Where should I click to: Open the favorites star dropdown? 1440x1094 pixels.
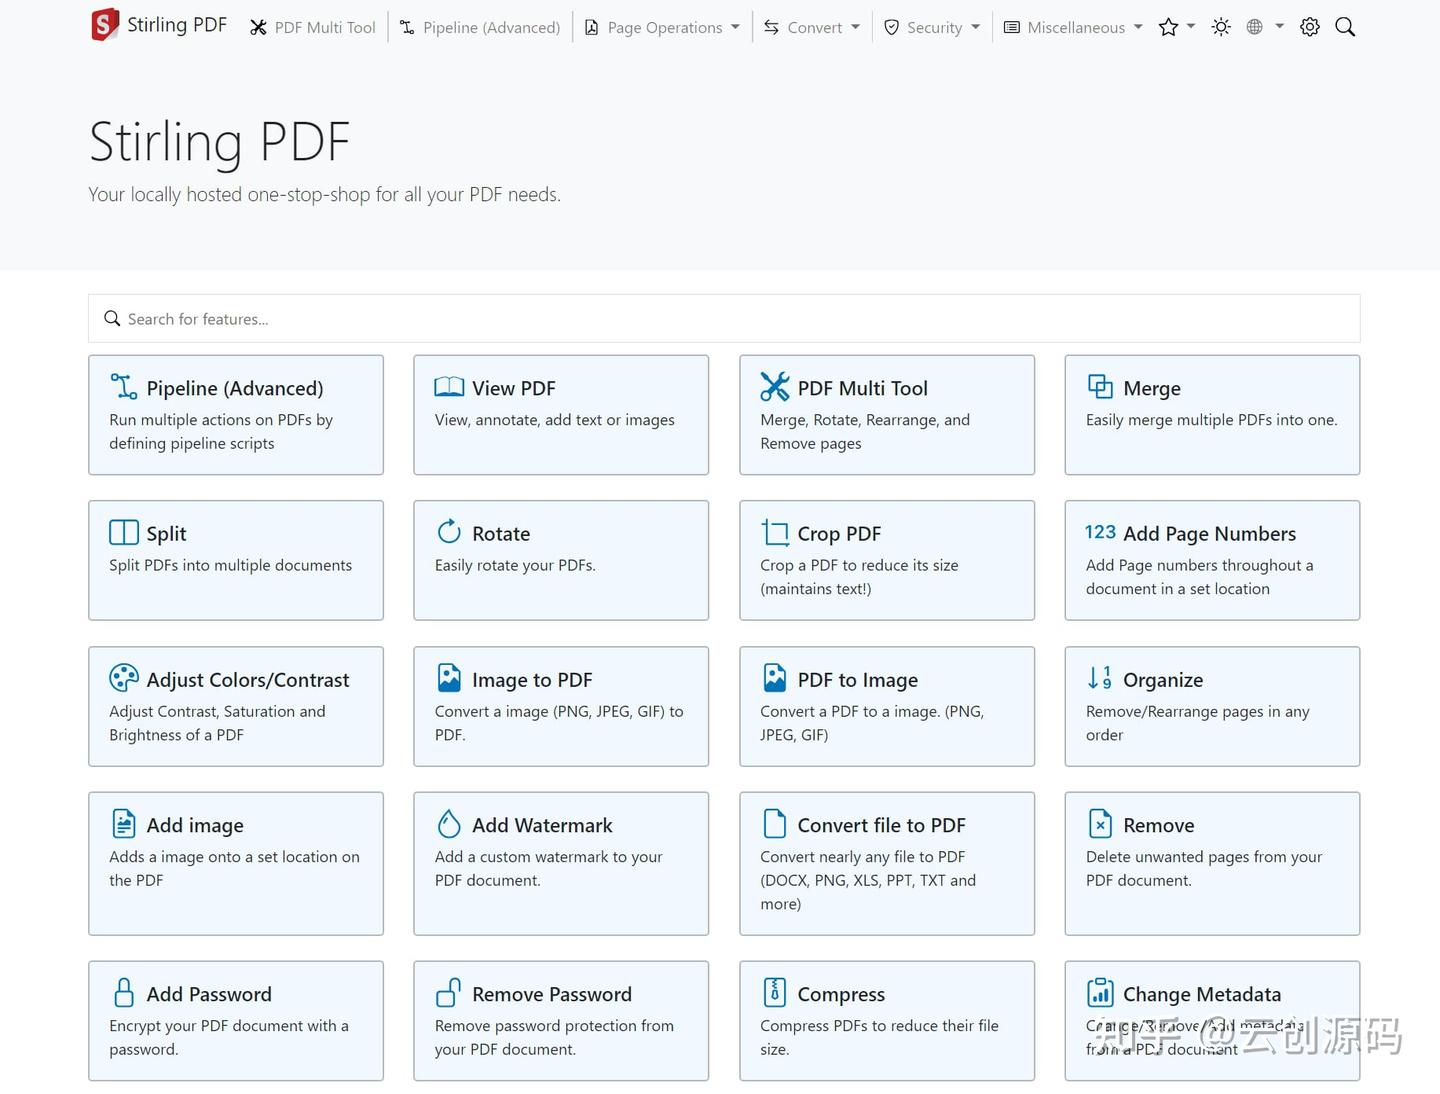click(x=1176, y=27)
